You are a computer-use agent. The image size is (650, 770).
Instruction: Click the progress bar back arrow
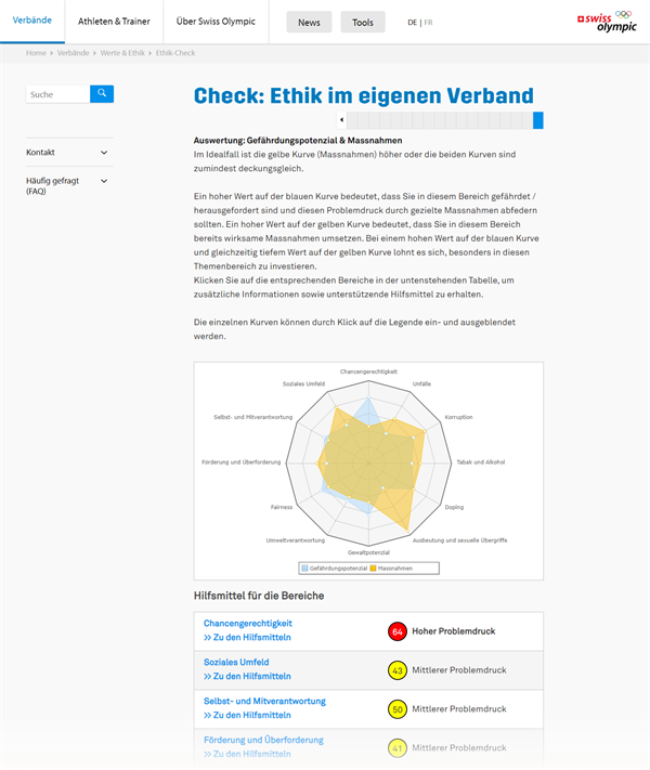pyautogui.click(x=342, y=120)
